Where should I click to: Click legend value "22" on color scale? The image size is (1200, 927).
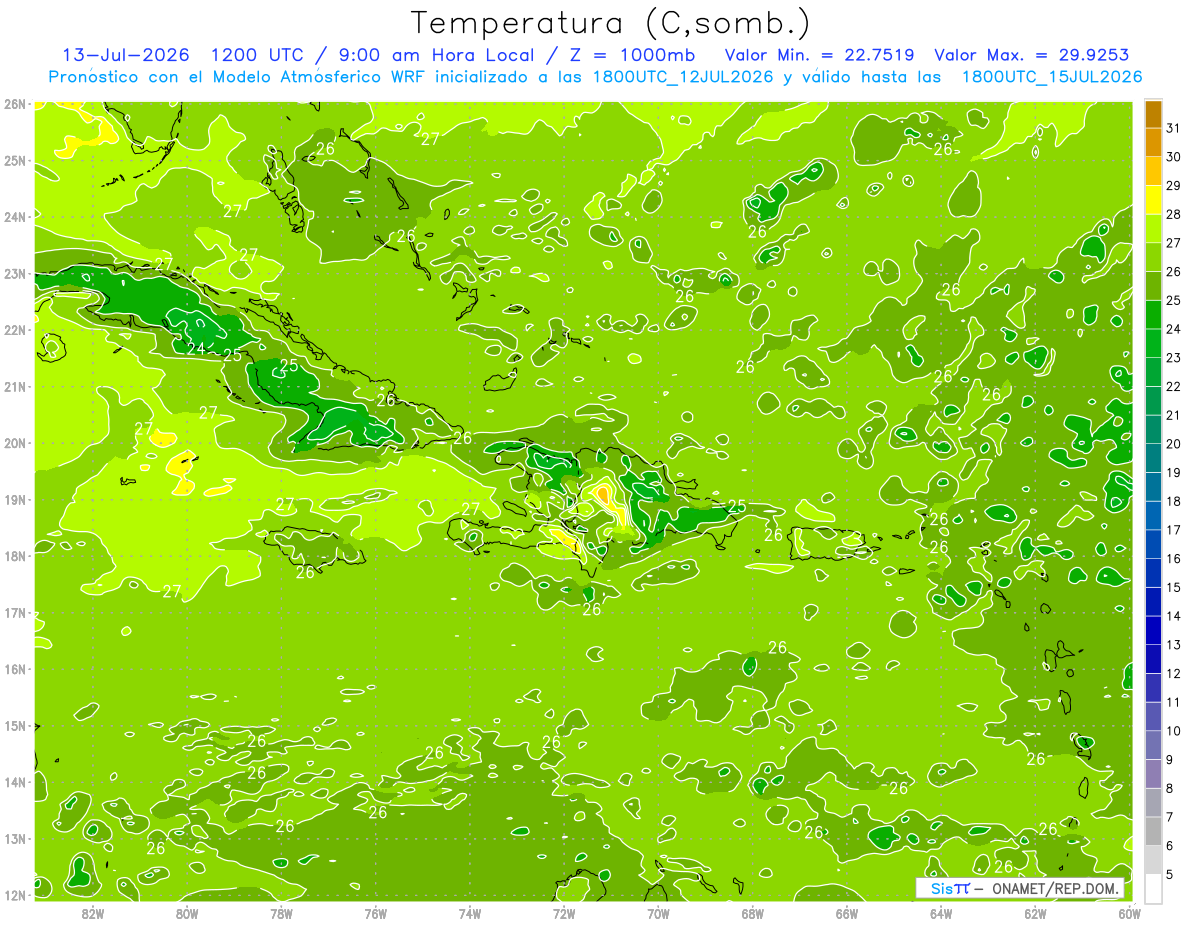coord(1173,386)
